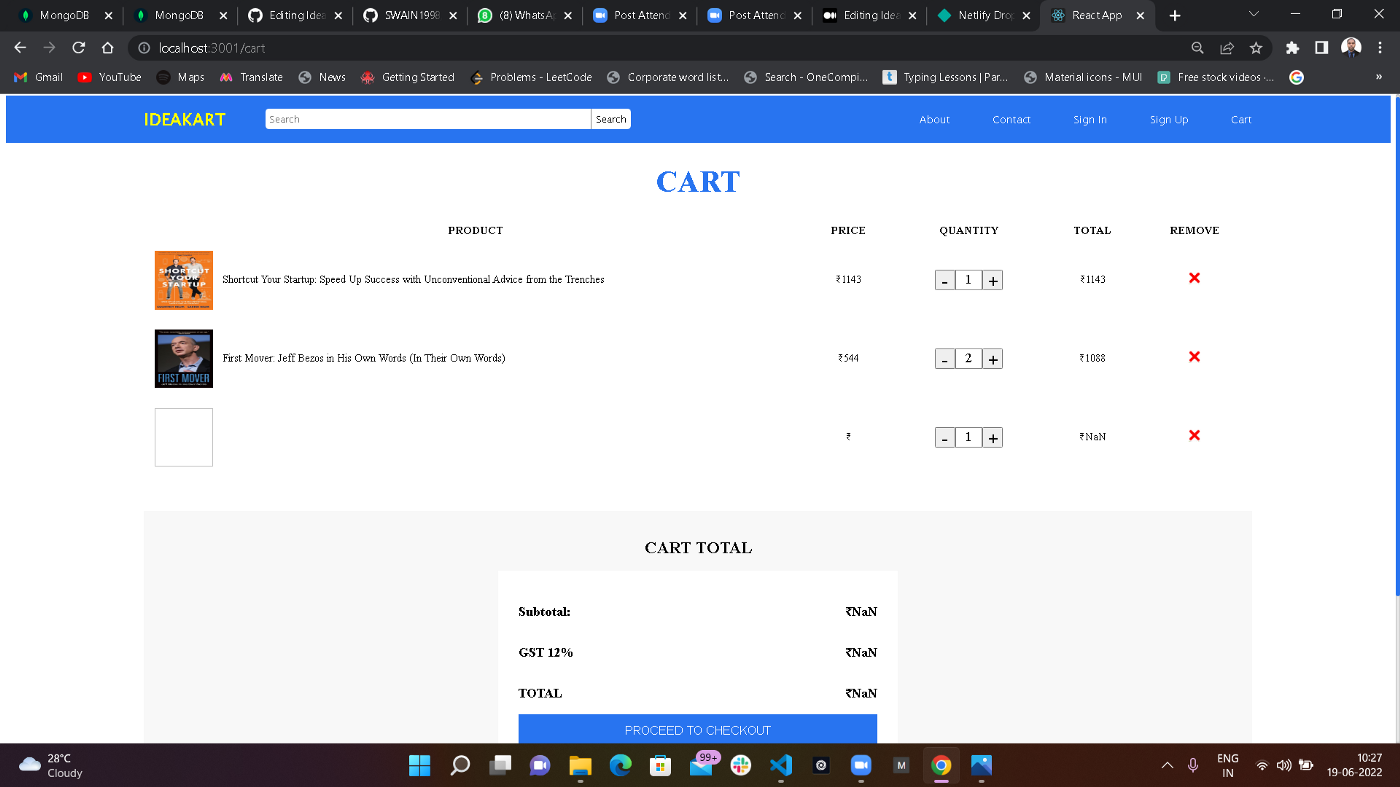The height and width of the screenshot is (787, 1400).
Task: Click the weather widget in the taskbar
Action: [x=47, y=765]
